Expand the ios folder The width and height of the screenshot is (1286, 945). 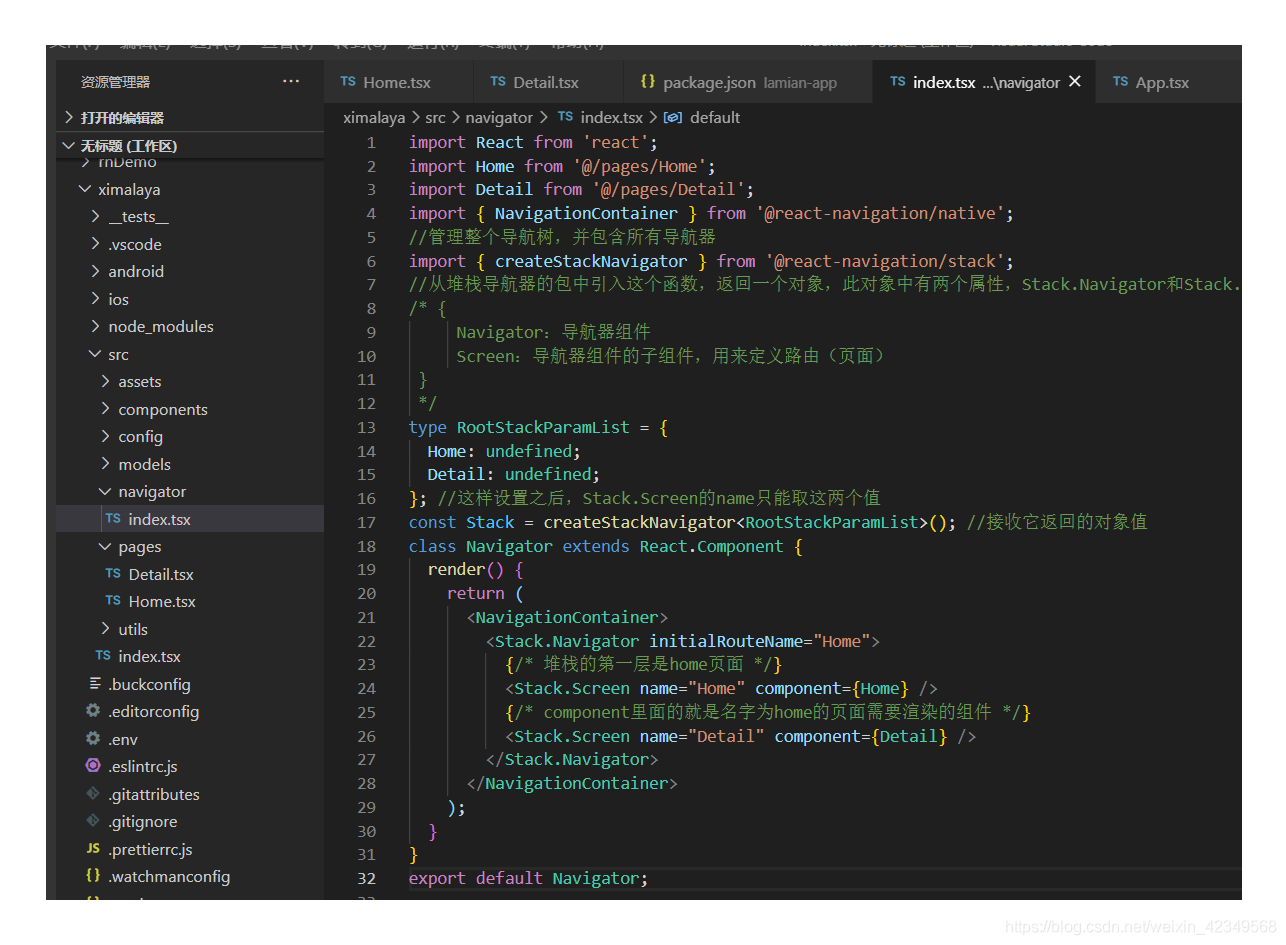click(x=190, y=299)
